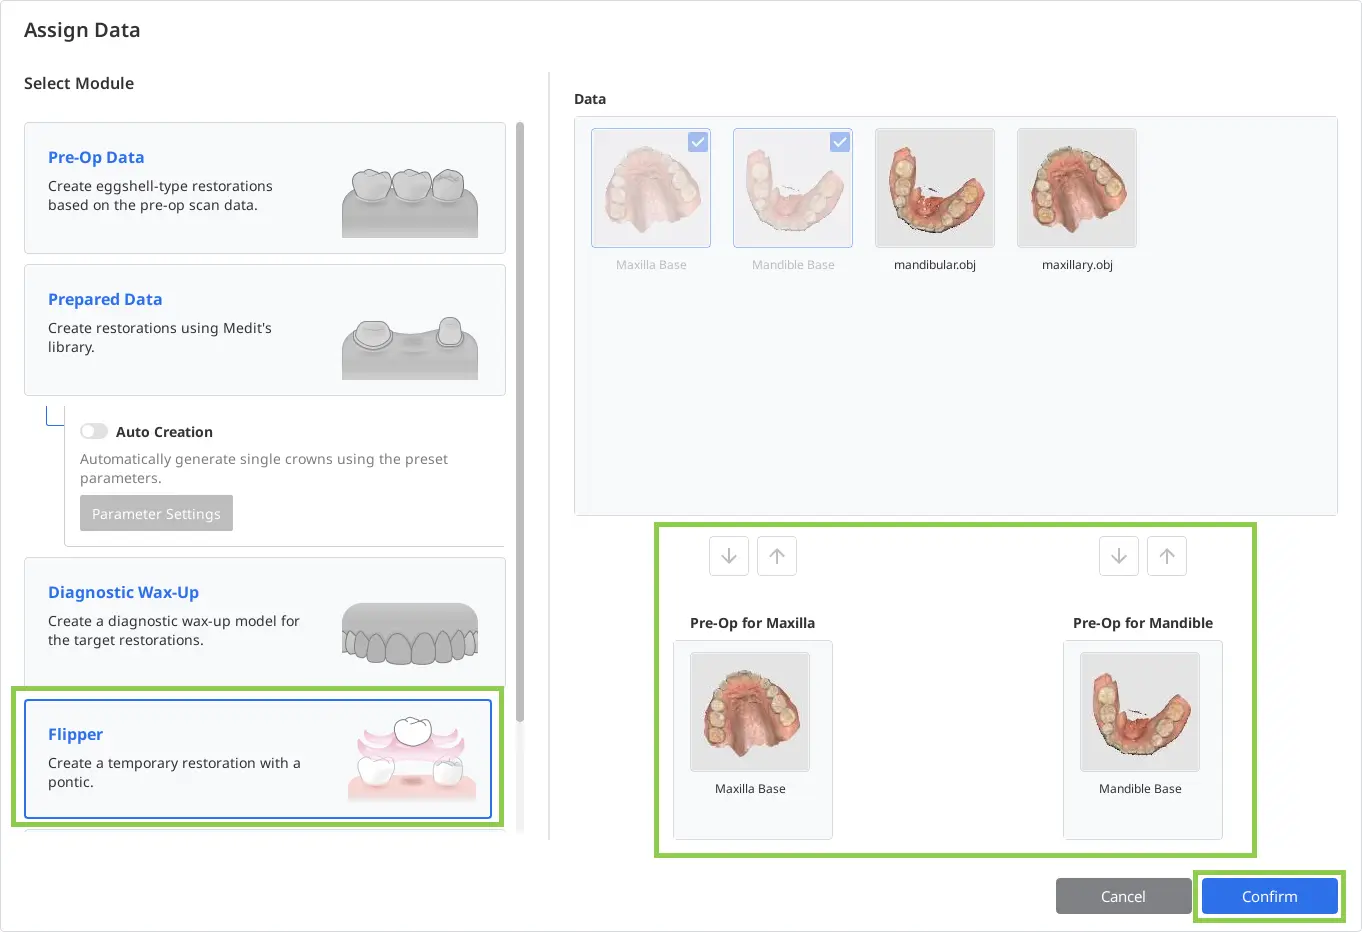Image resolution: width=1362 pixels, height=932 pixels.
Task: Click the up arrow above Pre-Op for Maxilla
Action: pyautogui.click(x=777, y=556)
